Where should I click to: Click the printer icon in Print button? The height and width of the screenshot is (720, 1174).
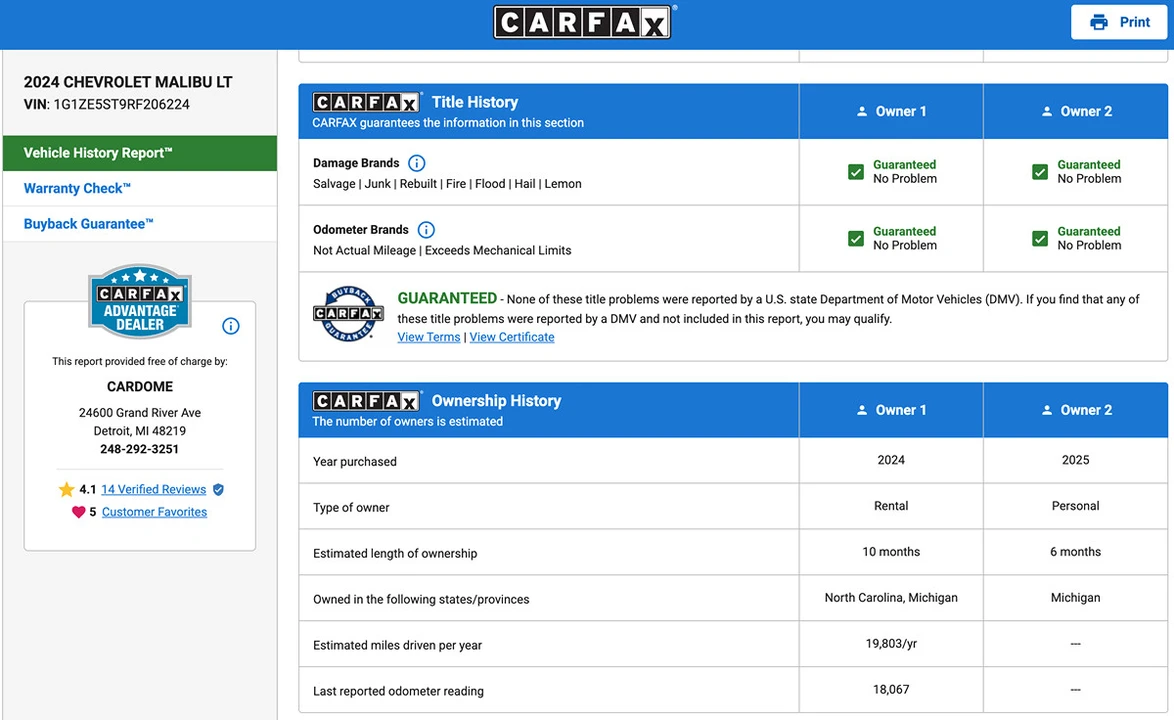[x=1098, y=22]
